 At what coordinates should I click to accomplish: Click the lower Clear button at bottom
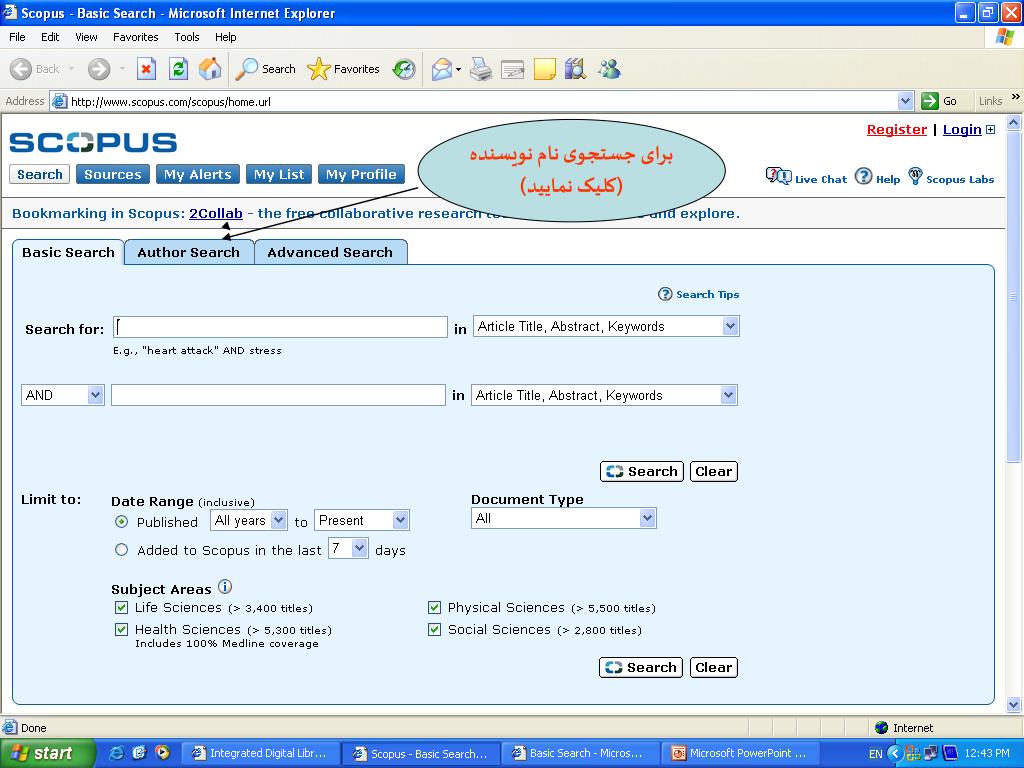714,667
